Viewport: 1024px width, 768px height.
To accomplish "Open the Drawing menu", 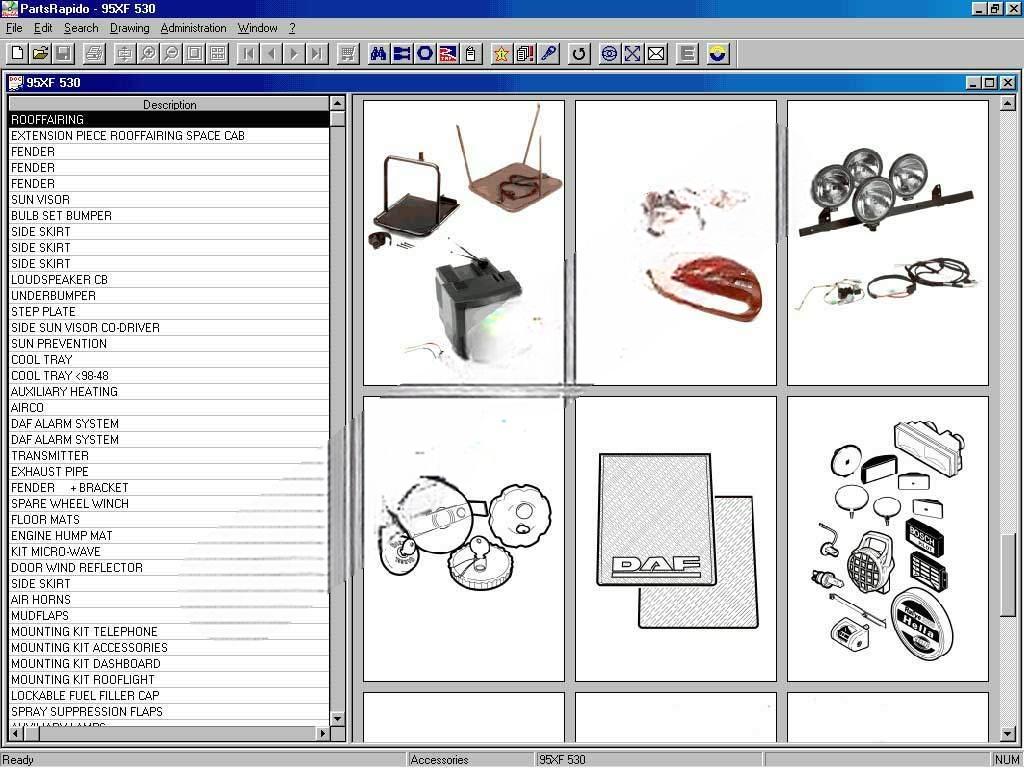I will point(128,28).
